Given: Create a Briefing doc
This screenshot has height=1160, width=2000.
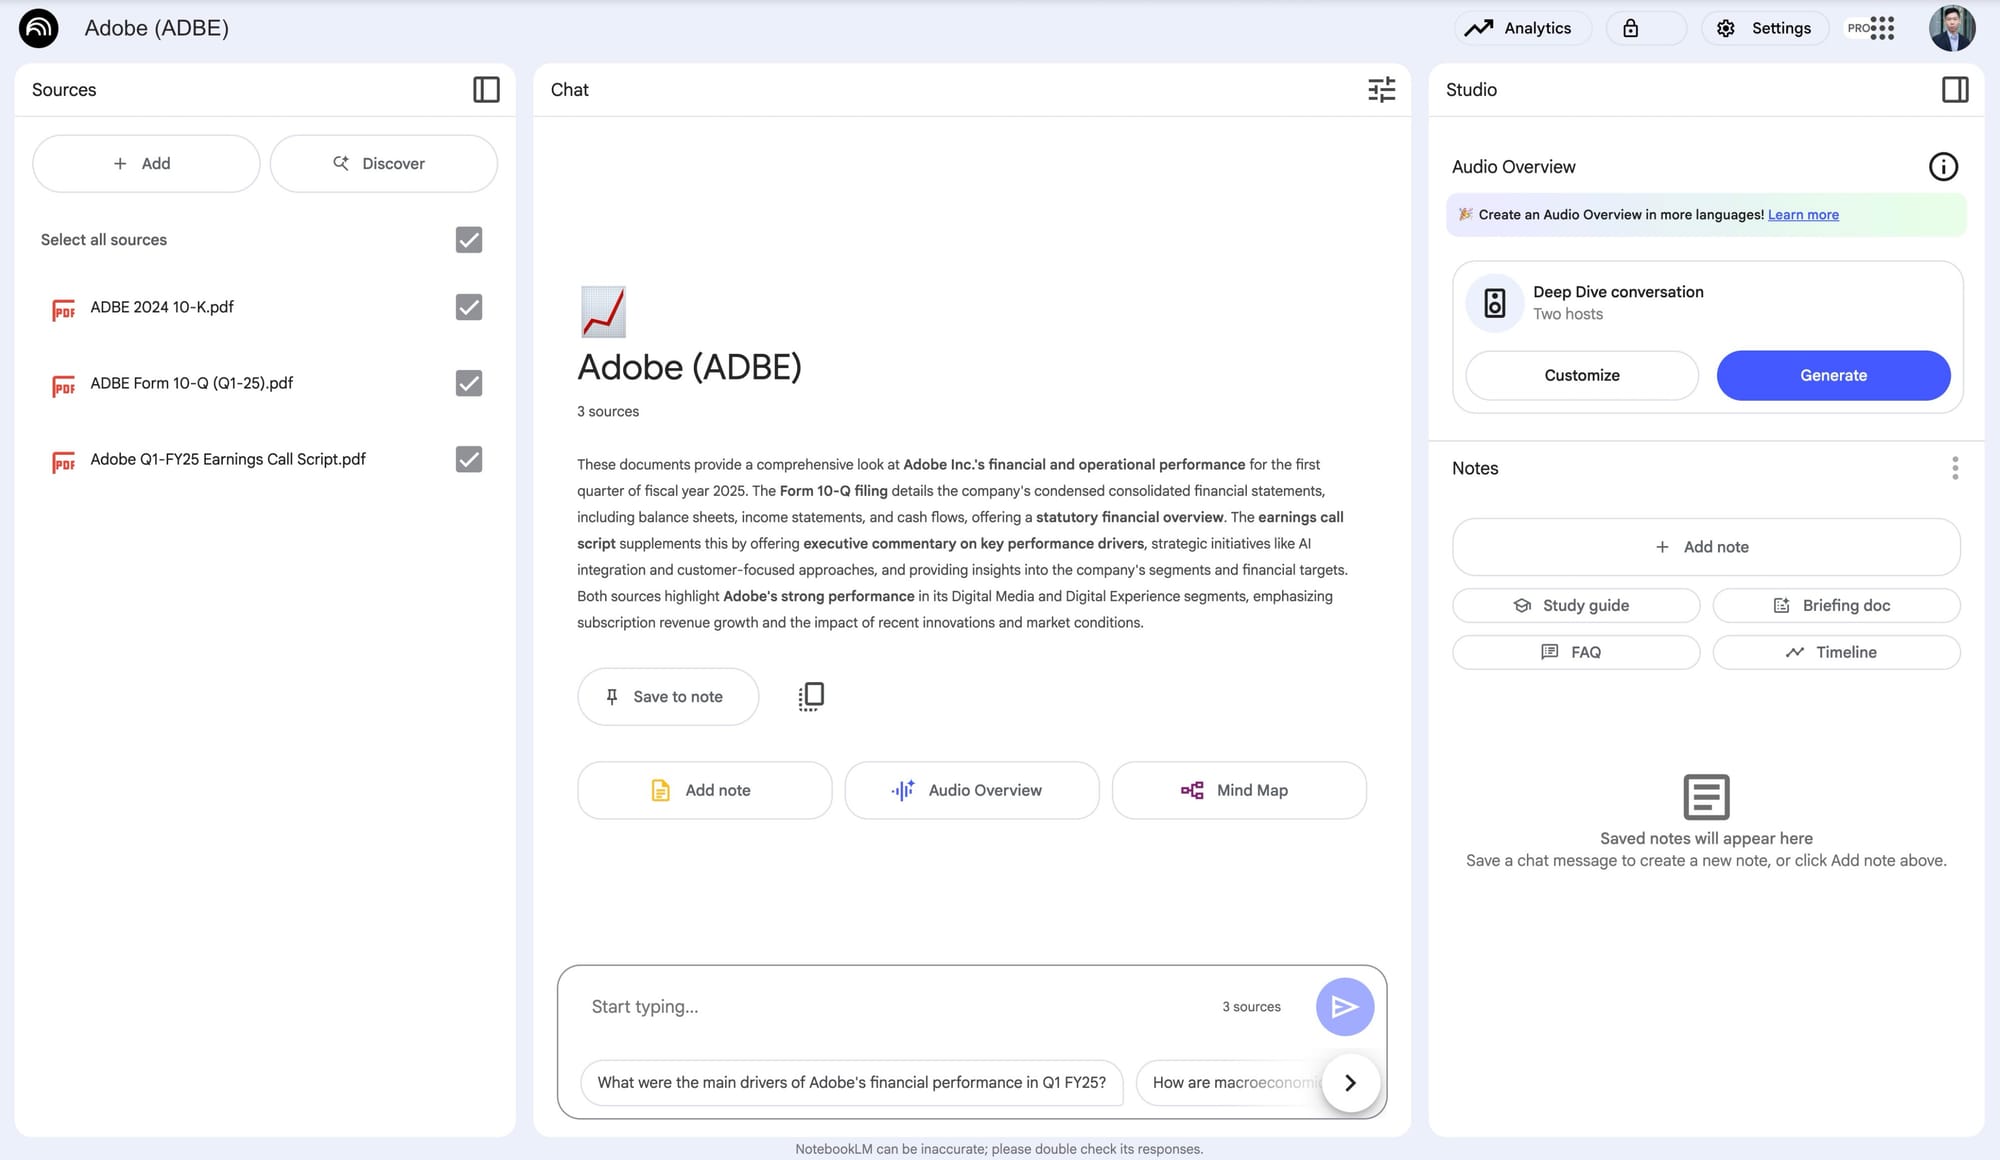Looking at the screenshot, I should 1836,606.
